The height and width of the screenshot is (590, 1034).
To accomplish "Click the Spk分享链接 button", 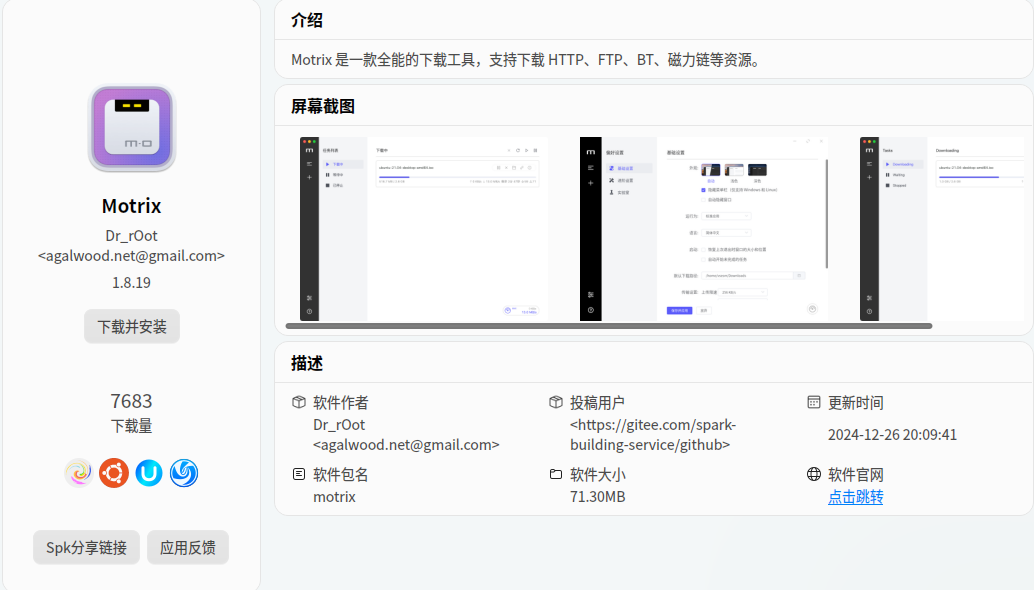I will tap(86, 547).
